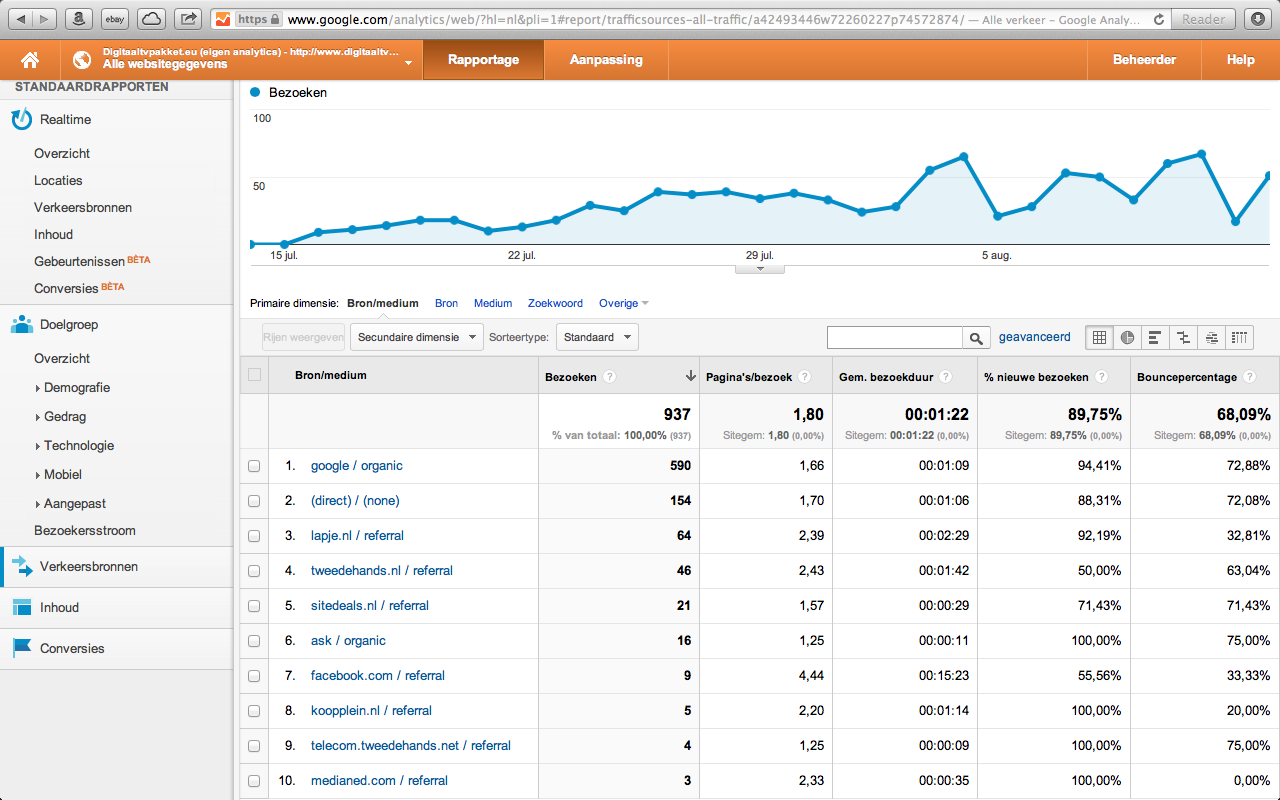This screenshot has height=800, width=1280.
Task: Switch to the term cloud view icon
Action: point(1212,337)
